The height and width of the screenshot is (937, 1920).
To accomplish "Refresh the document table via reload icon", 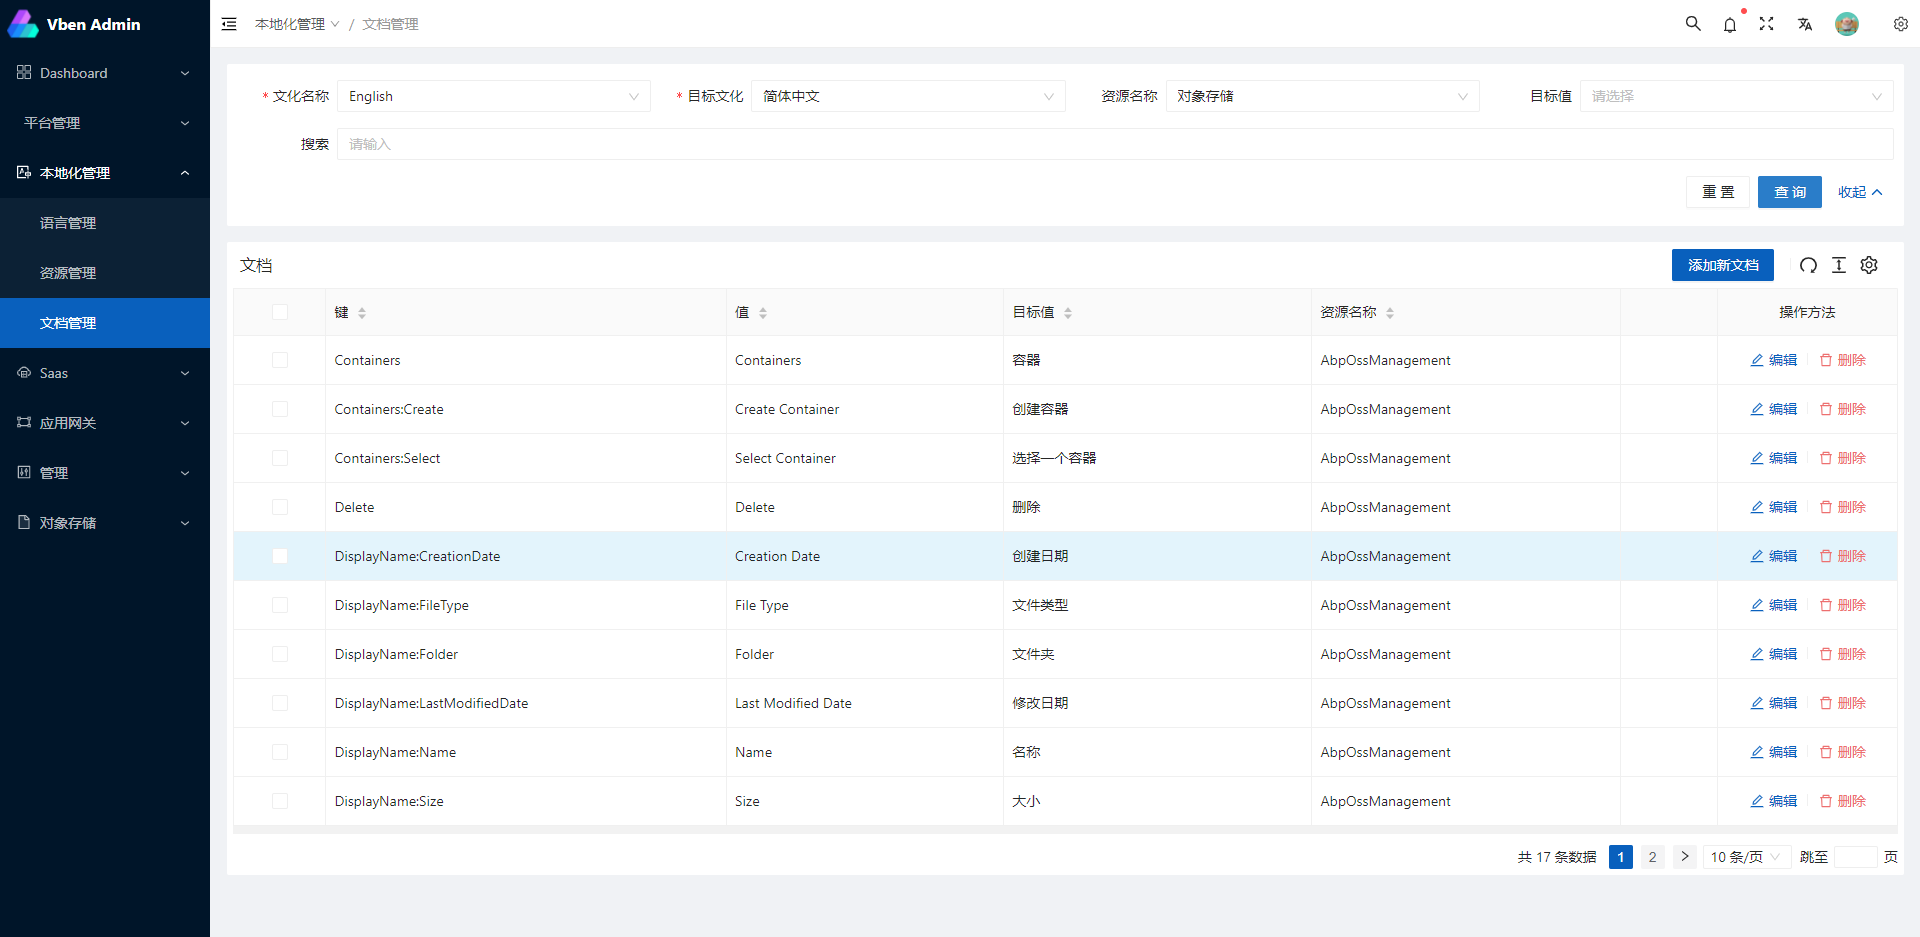I will pos(1808,265).
